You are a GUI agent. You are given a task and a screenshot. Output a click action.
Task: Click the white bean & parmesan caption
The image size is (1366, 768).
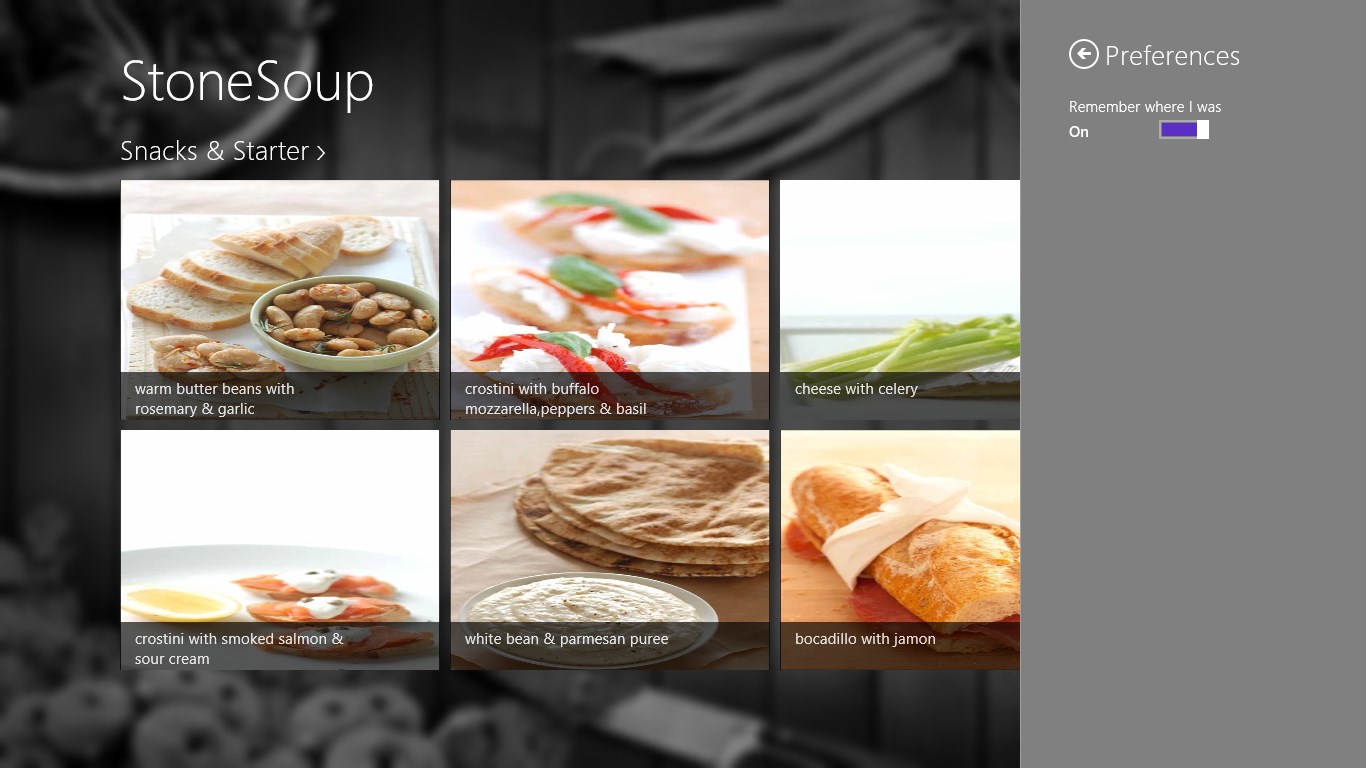pos(566,639)
